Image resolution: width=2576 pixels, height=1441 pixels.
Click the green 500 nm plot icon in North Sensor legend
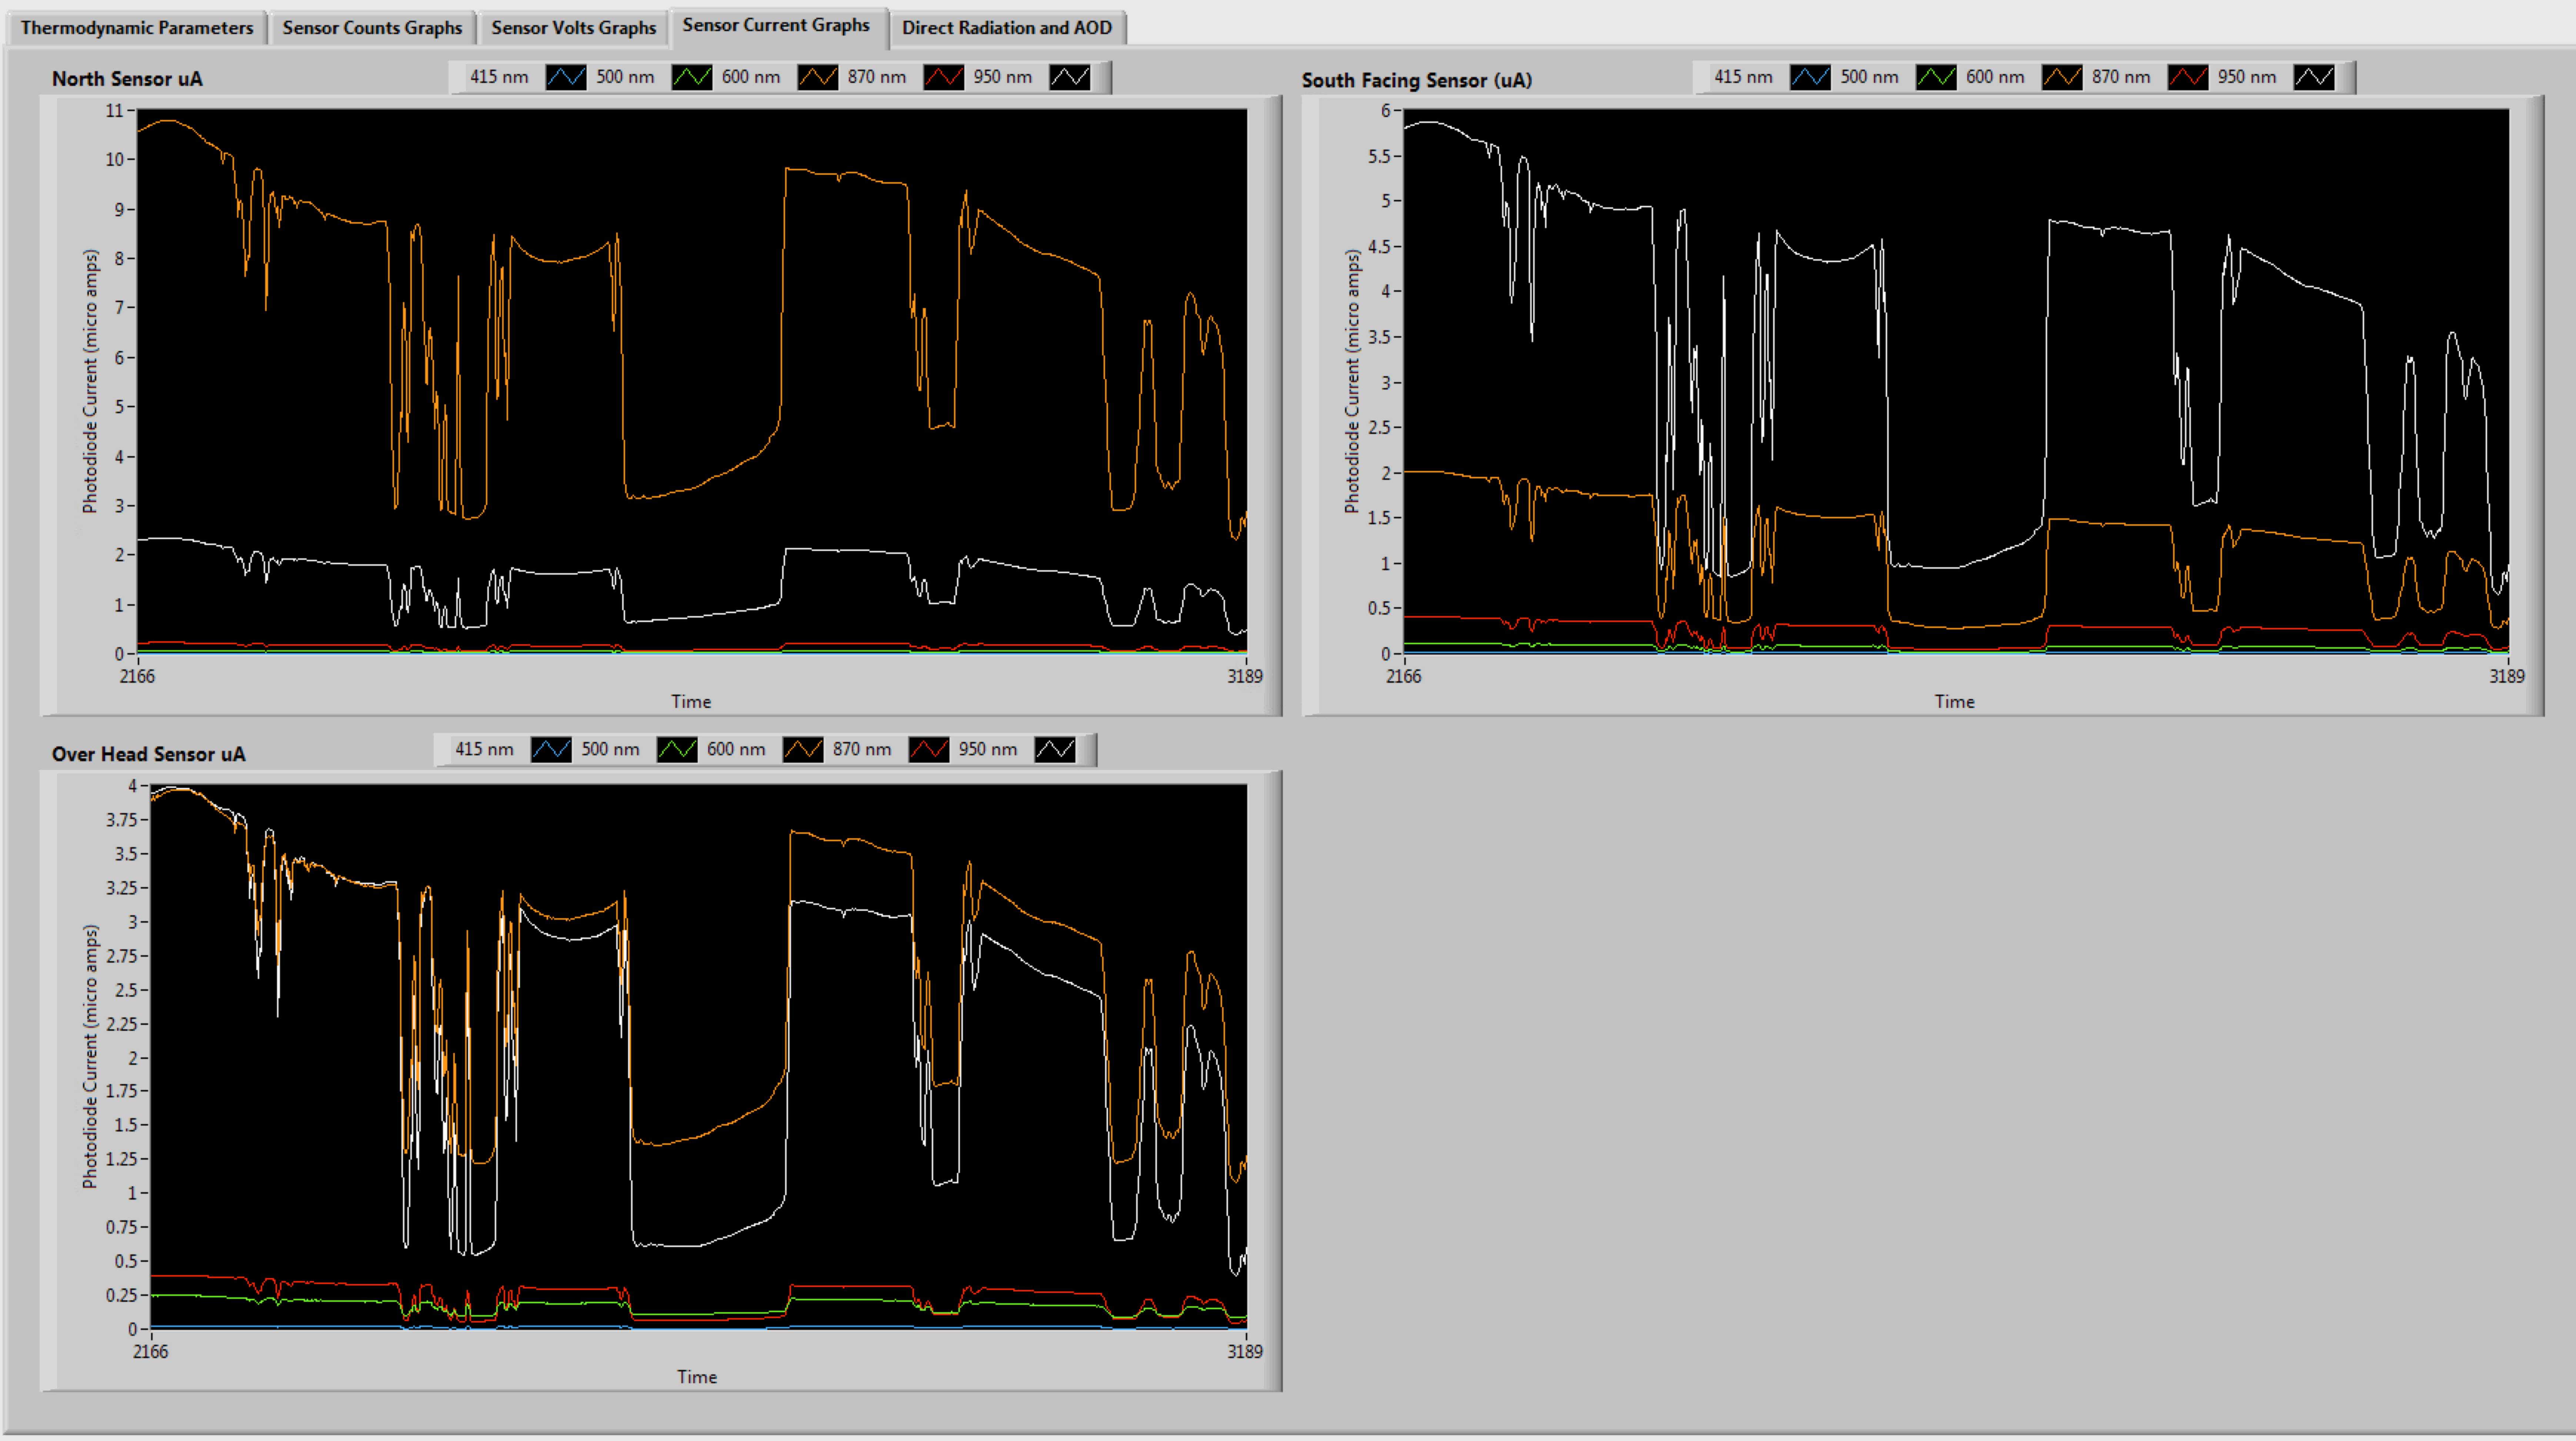coord(692,77)
